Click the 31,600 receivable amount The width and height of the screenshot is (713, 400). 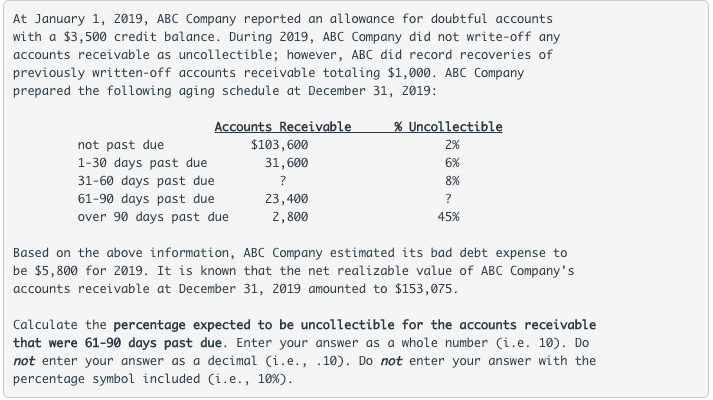point(286,162)
